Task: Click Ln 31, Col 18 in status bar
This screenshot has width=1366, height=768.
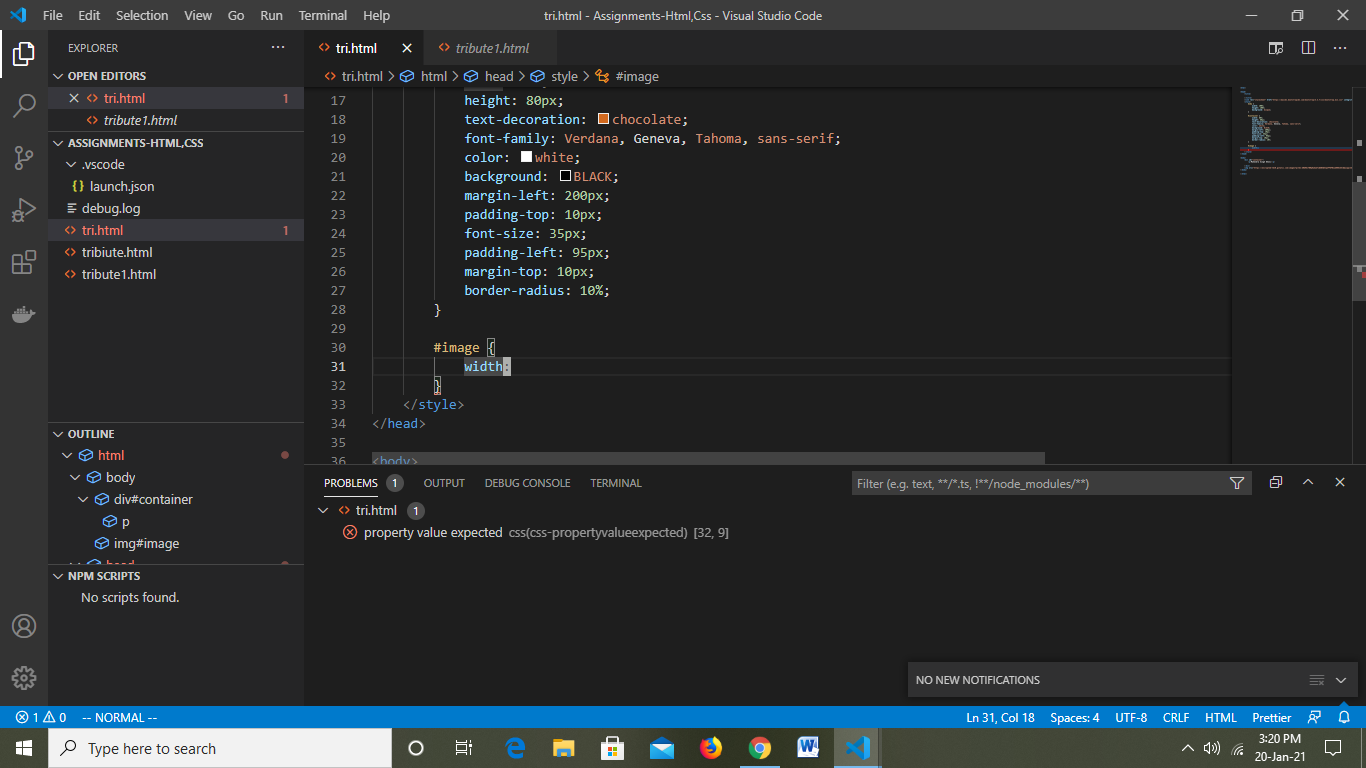Action: (1000, 717)
